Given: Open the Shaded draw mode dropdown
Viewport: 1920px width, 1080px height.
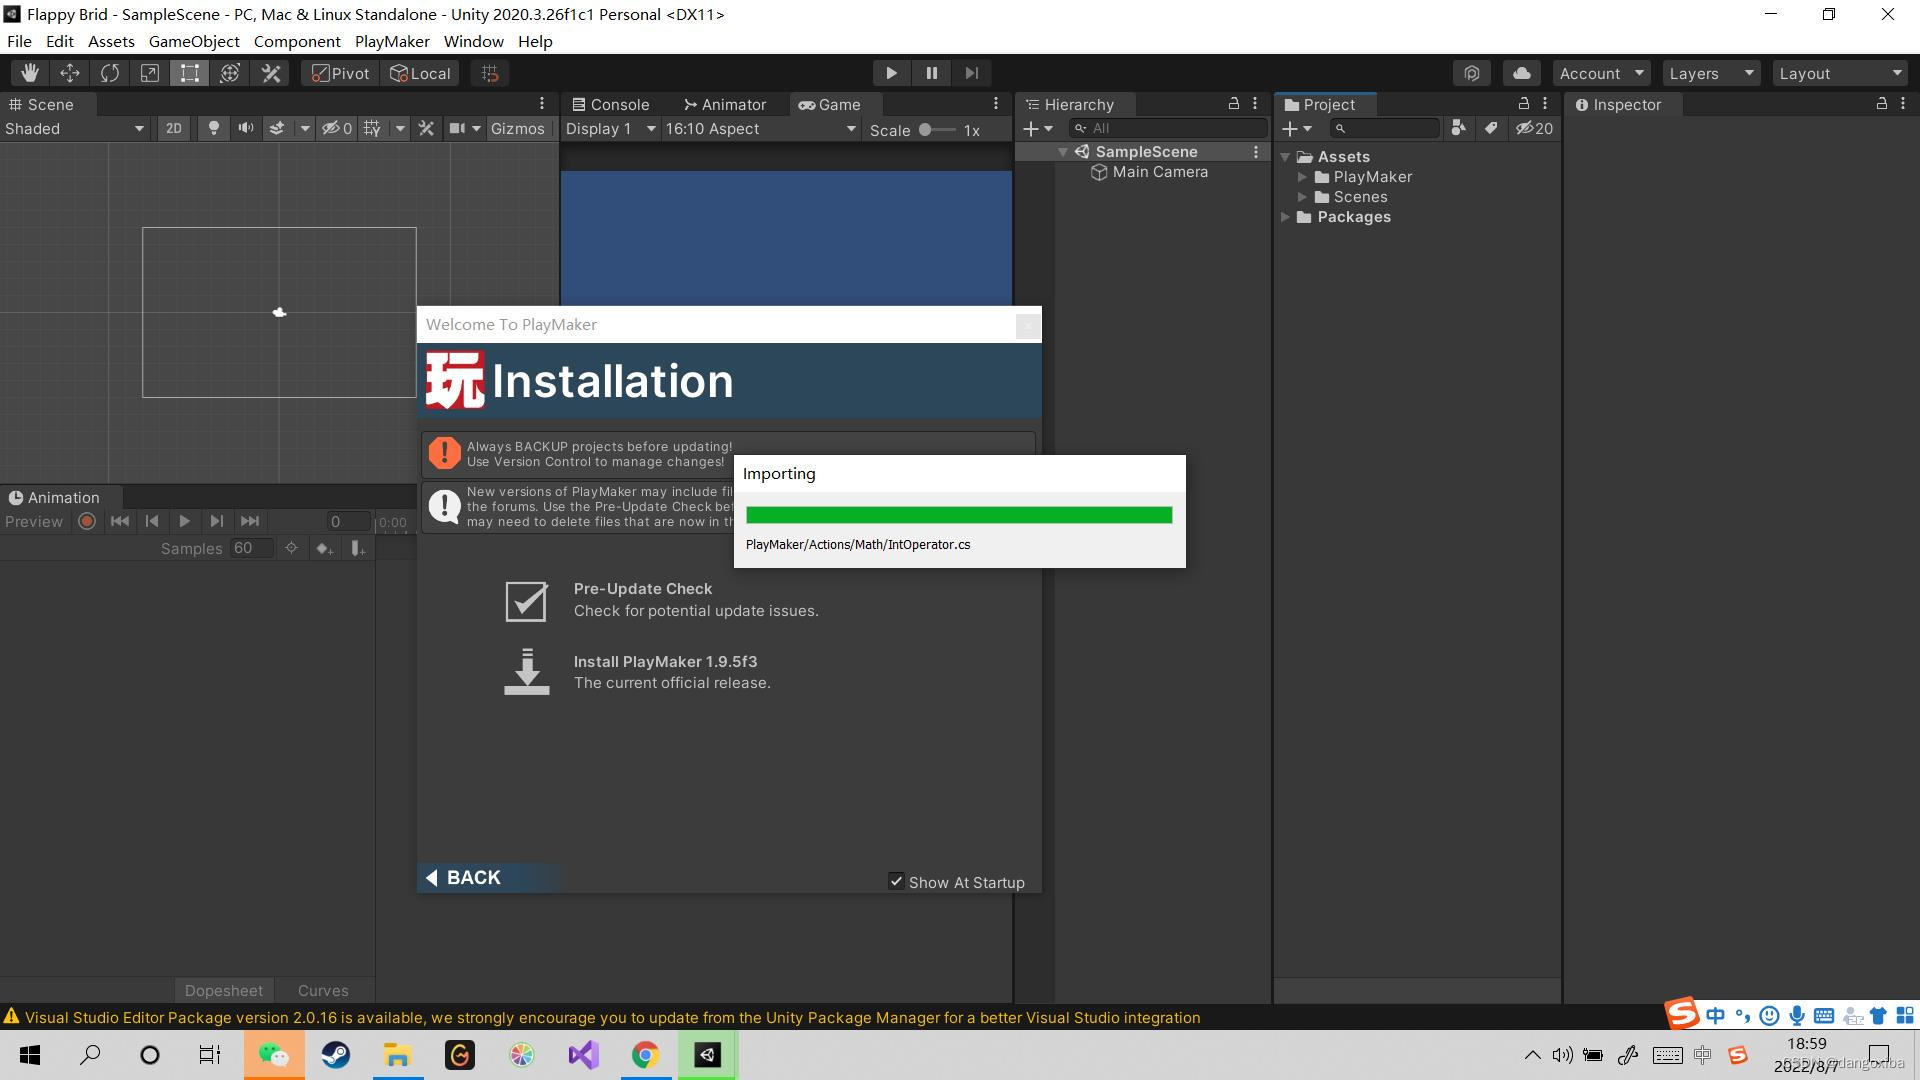Looking at the screenshot, I should click(x=75, y=128).
